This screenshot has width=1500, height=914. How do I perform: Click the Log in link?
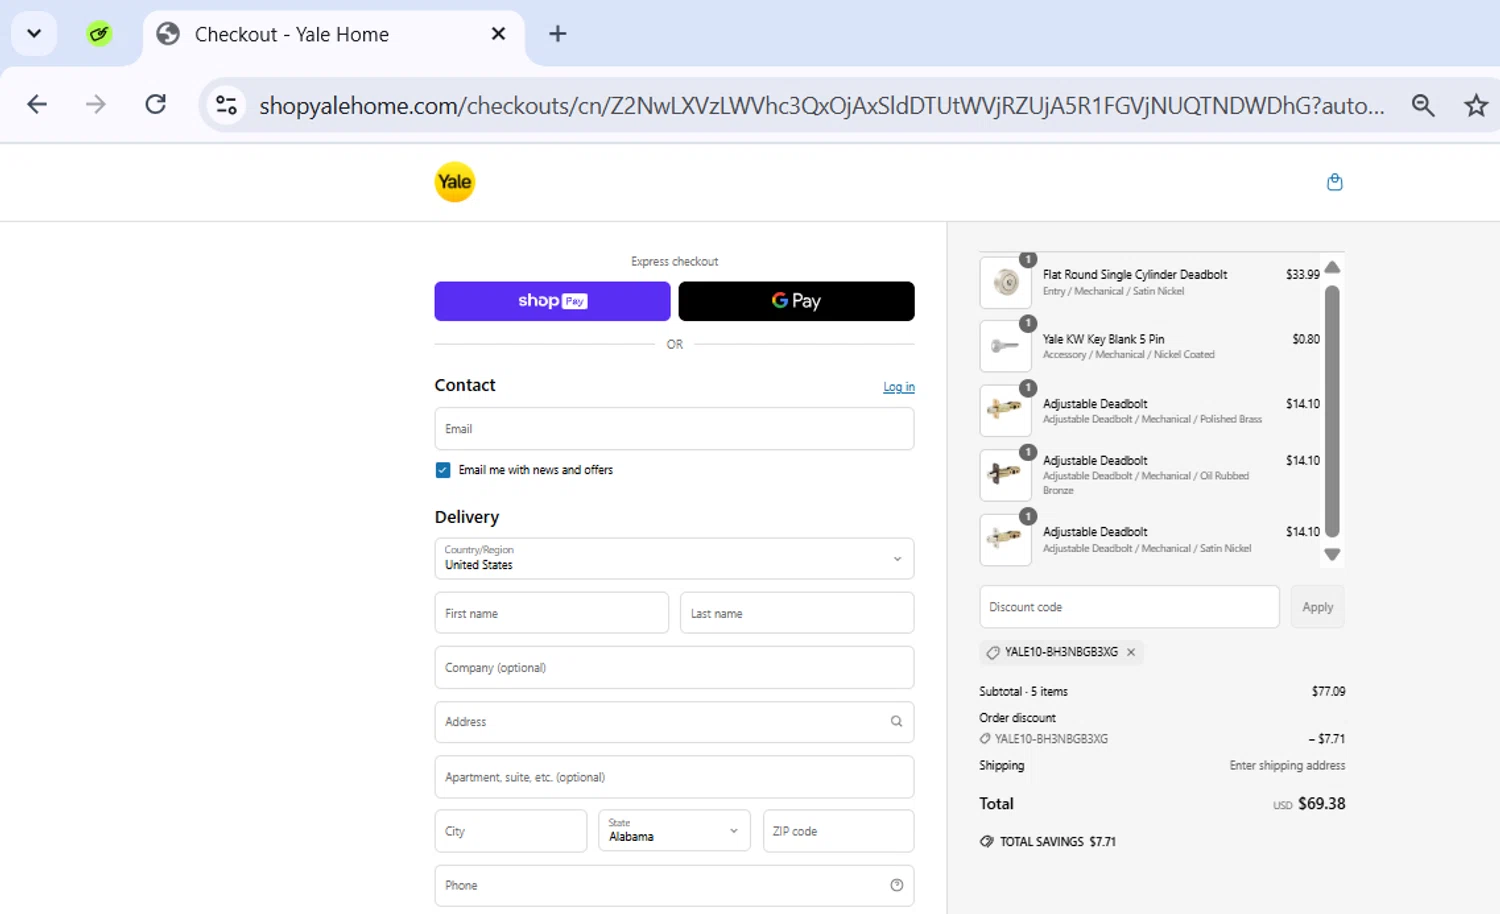pyautogui.click(x=898, y=387)
